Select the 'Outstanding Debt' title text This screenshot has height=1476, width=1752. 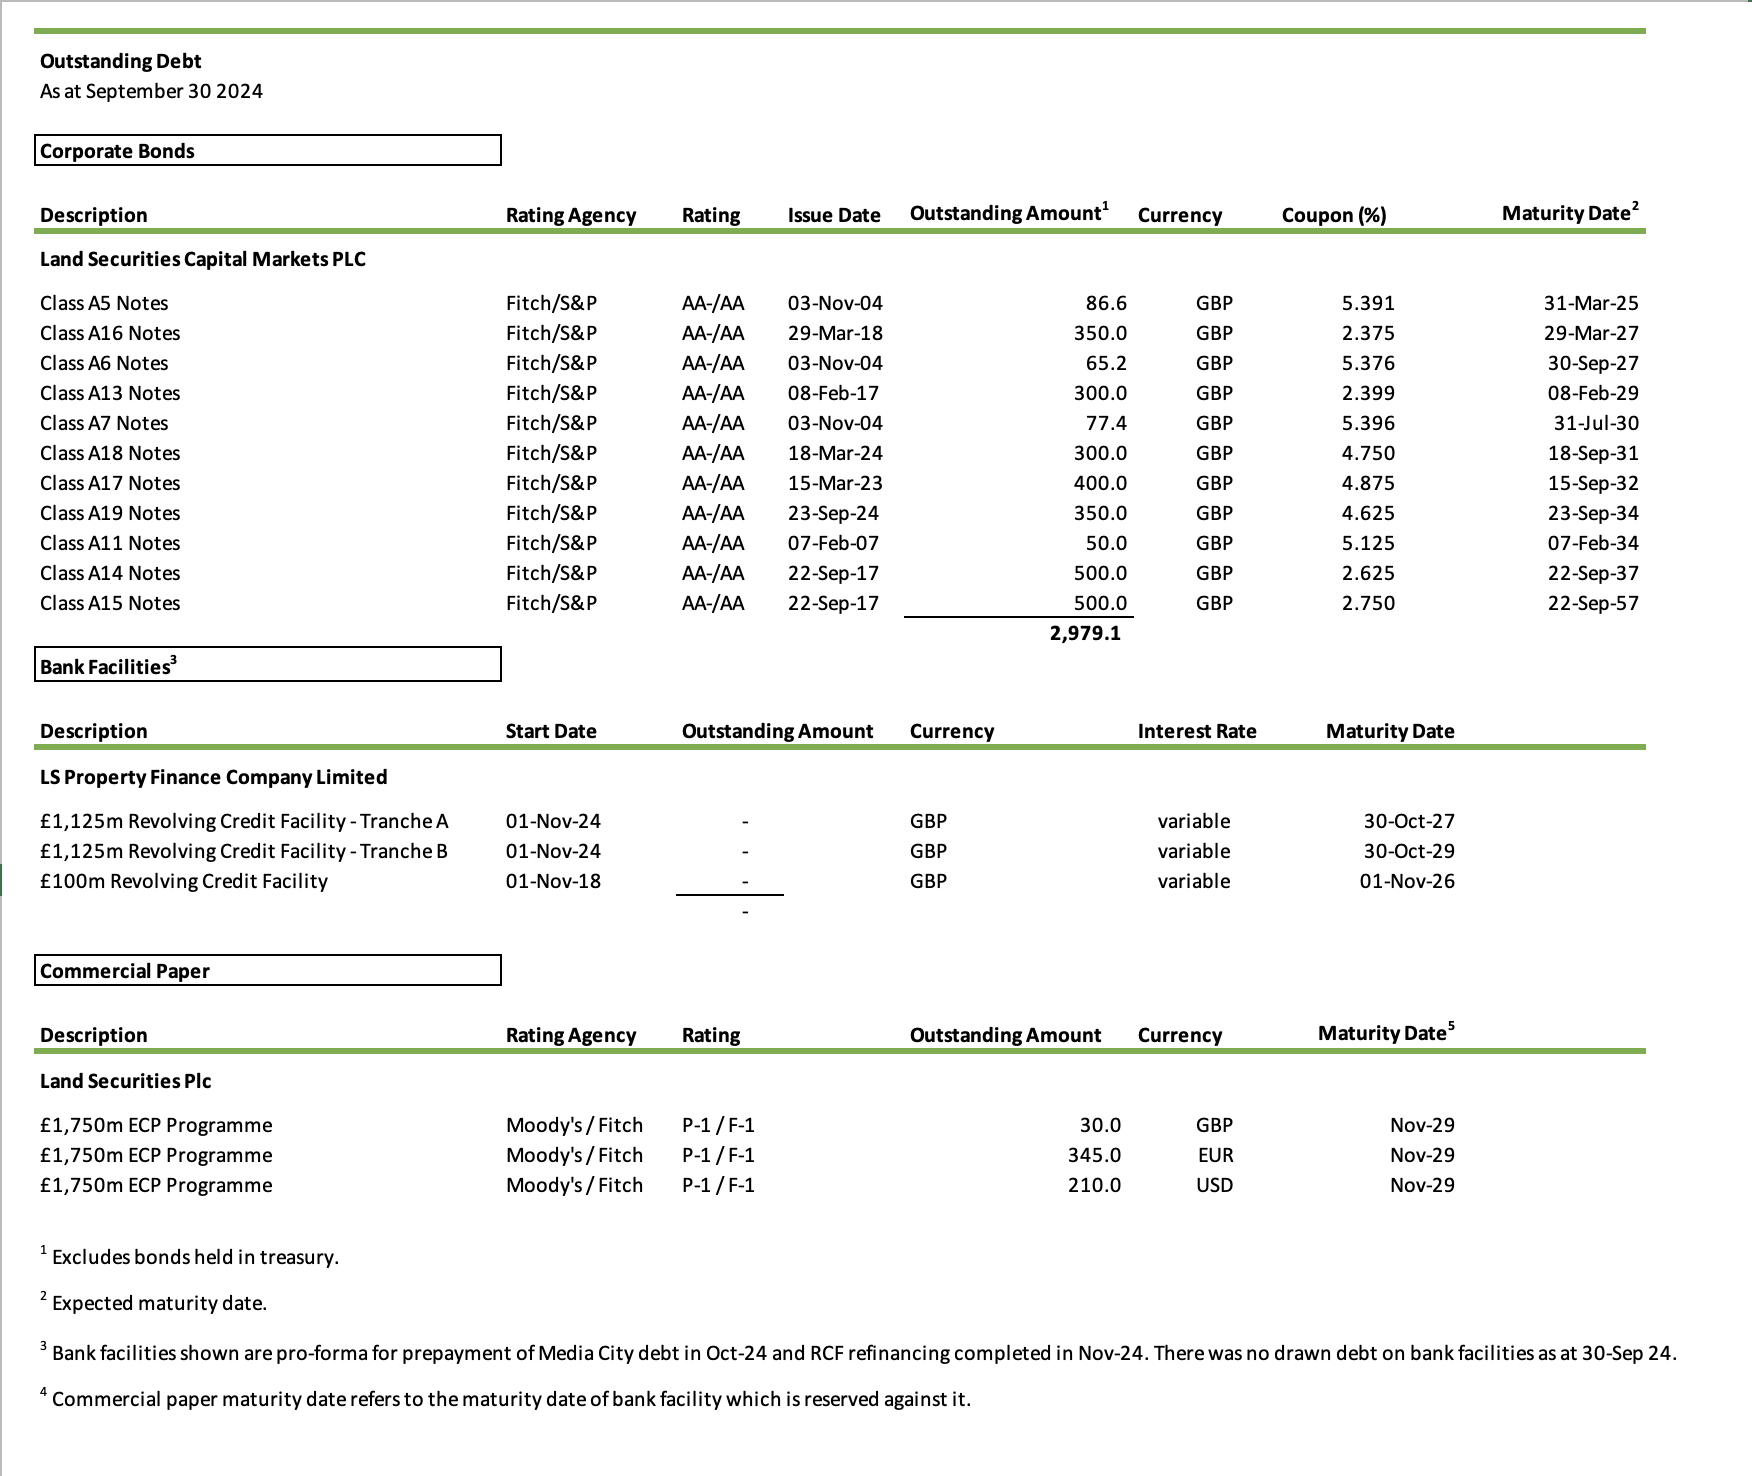click(x=120, y=61)
